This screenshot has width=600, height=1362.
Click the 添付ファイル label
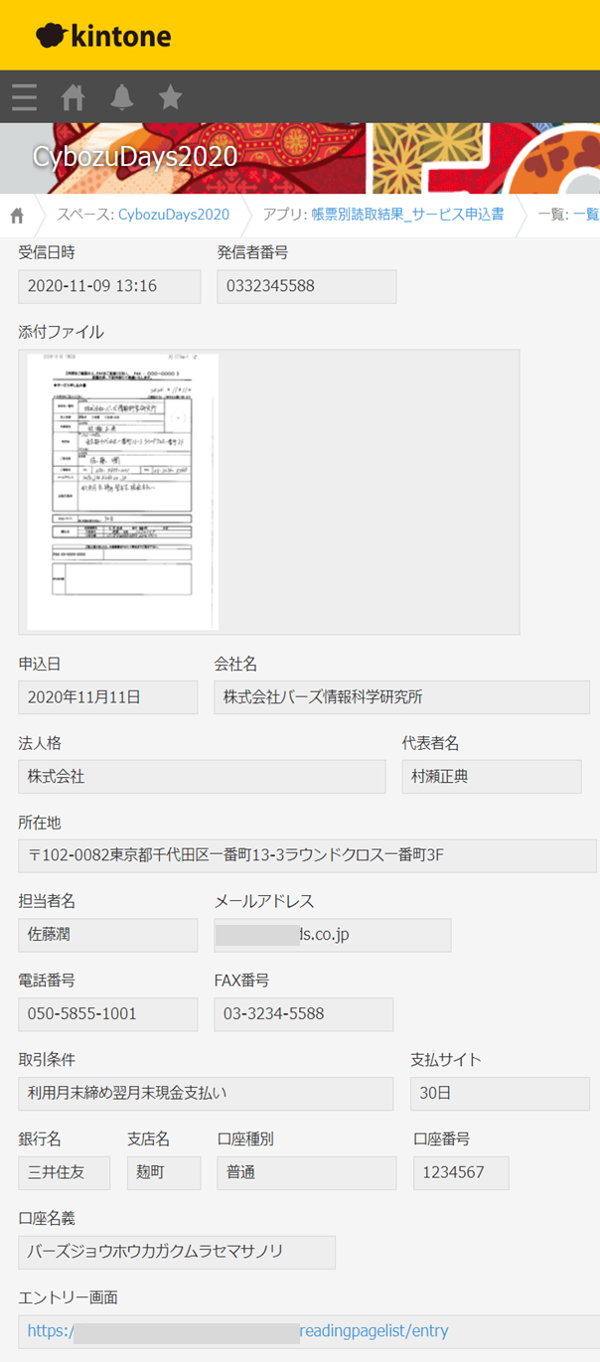pyautogui.click(x=61, y=332)
